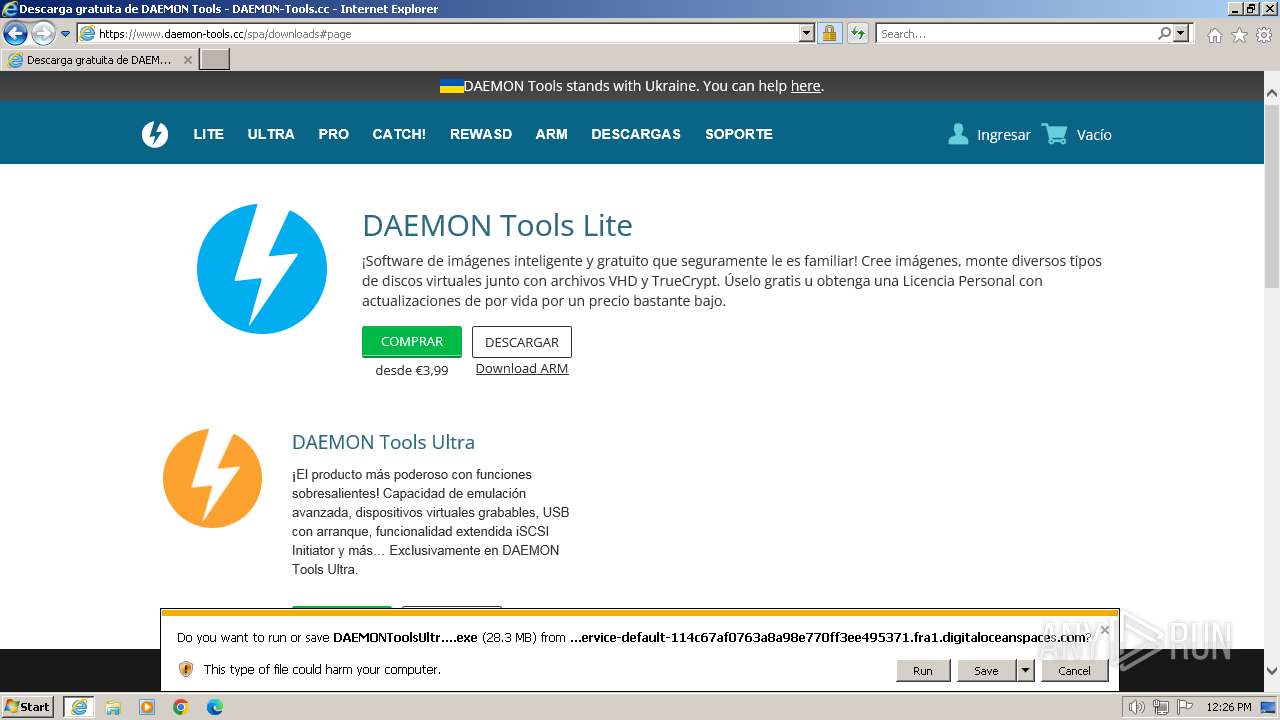Open Favorites star icon
The height and width of the screenshot is (720, 1280).
point(1239,35)
